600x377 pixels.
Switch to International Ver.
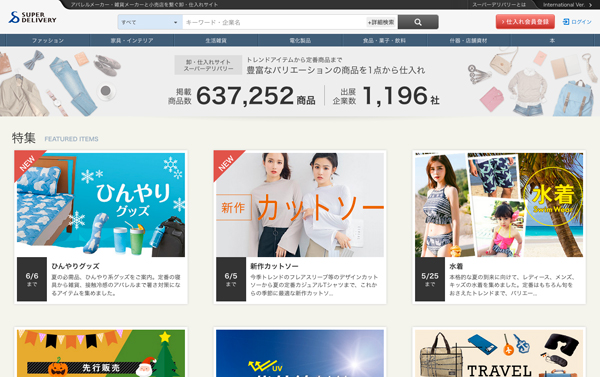pos(567,5)
